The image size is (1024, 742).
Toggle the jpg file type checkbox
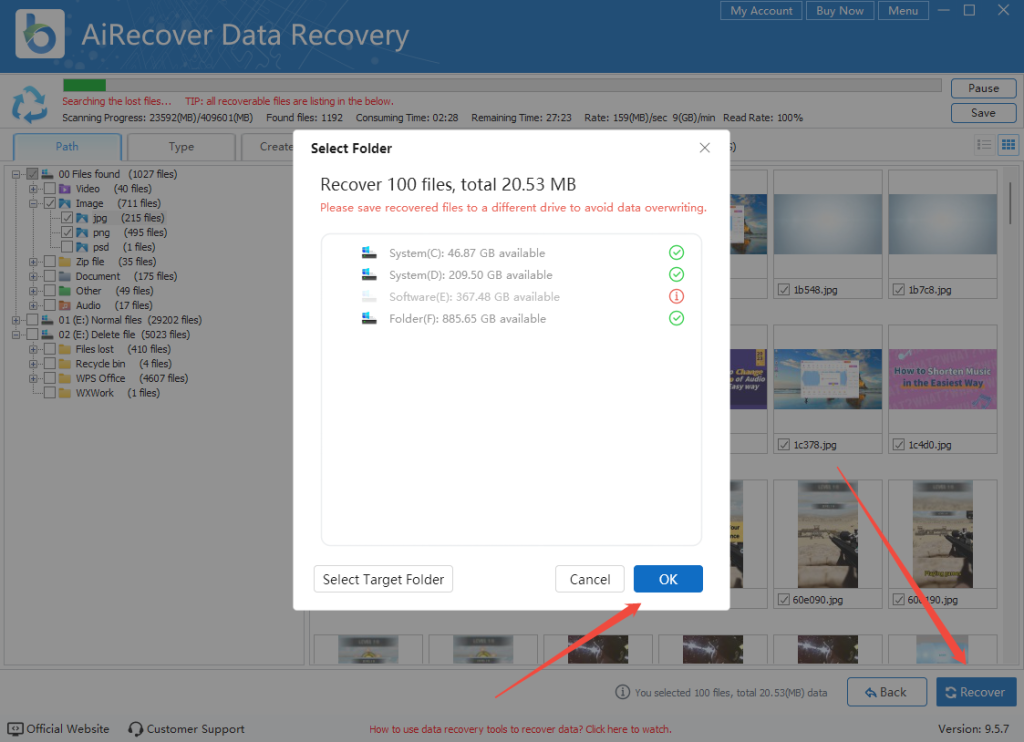(x=66, y=218)
